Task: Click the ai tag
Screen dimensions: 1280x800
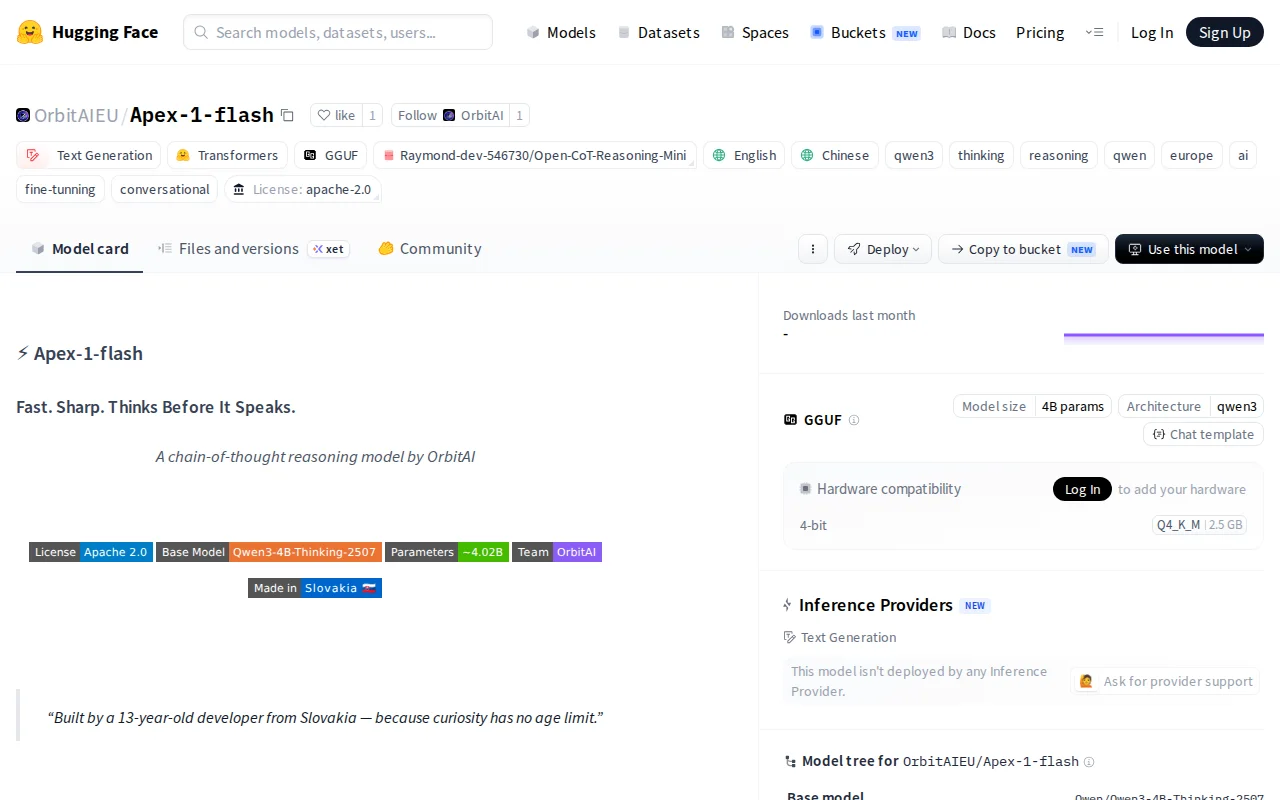Action: pos(1243,155)
